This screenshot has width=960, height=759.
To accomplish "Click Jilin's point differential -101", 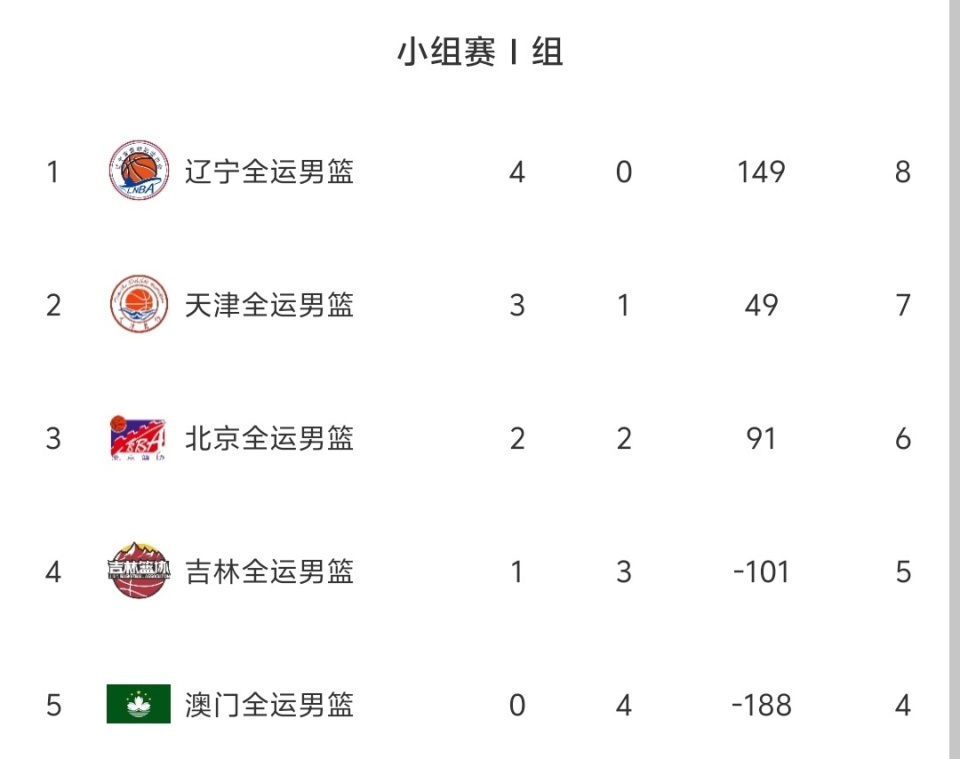I will coord(761,572).
